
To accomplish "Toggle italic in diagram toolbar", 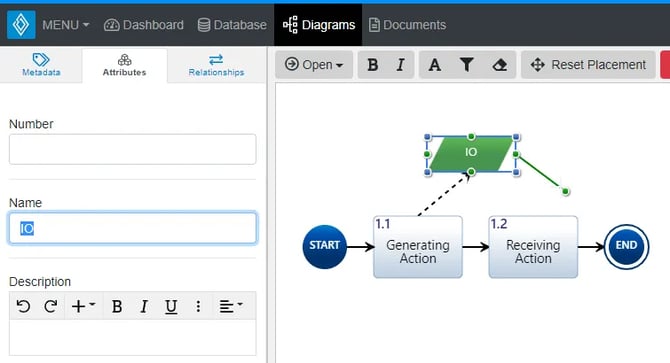I will [400, 65].
